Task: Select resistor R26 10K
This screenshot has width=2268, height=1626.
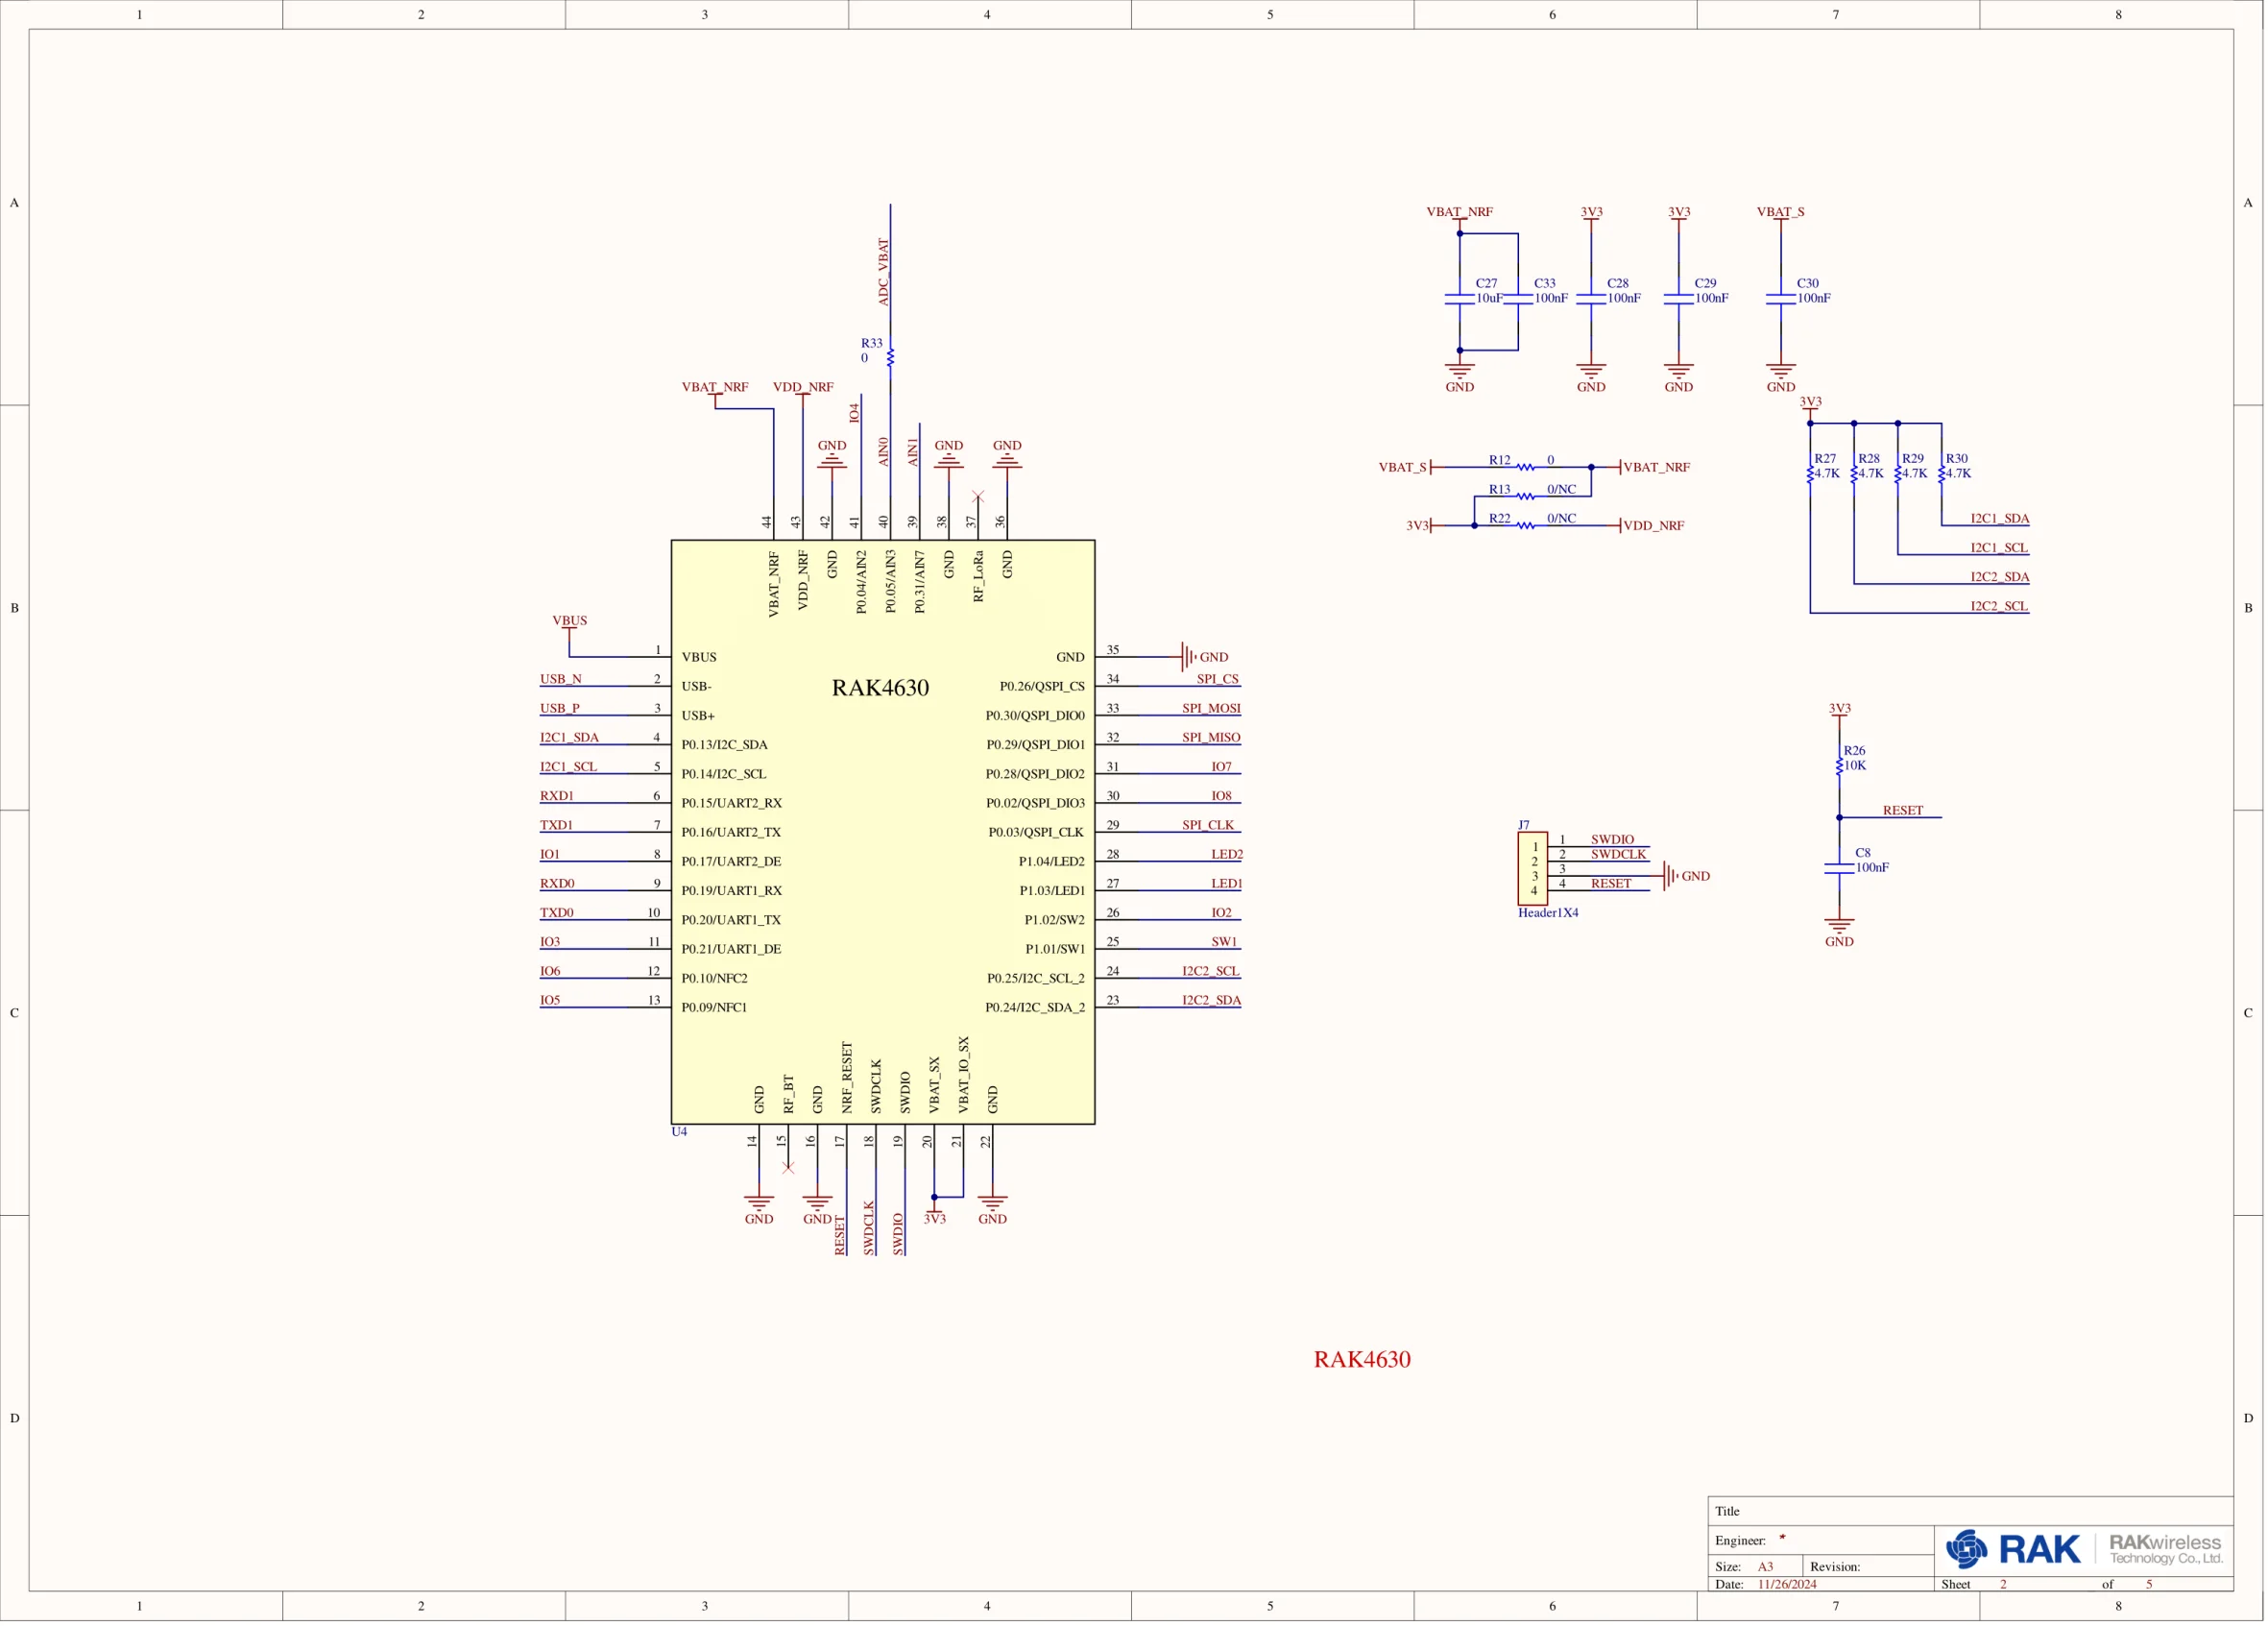Action: point(1839,766)
